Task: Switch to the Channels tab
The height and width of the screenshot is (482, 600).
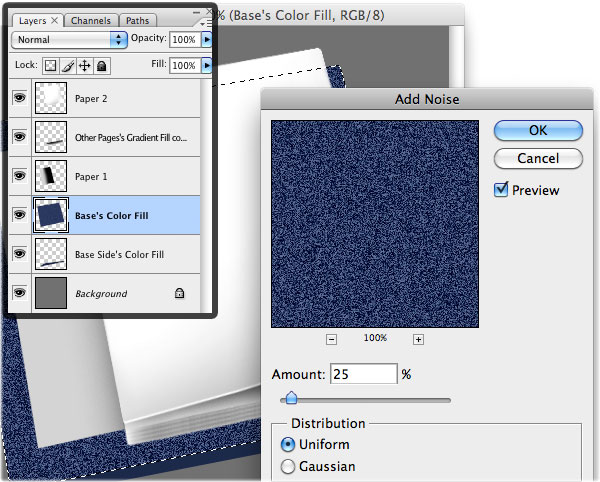Action: click(x=91, y=21)
